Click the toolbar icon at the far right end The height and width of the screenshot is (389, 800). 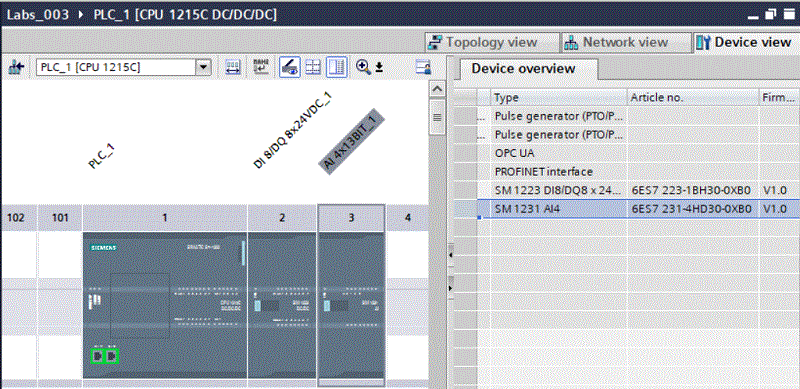[423, 67]
